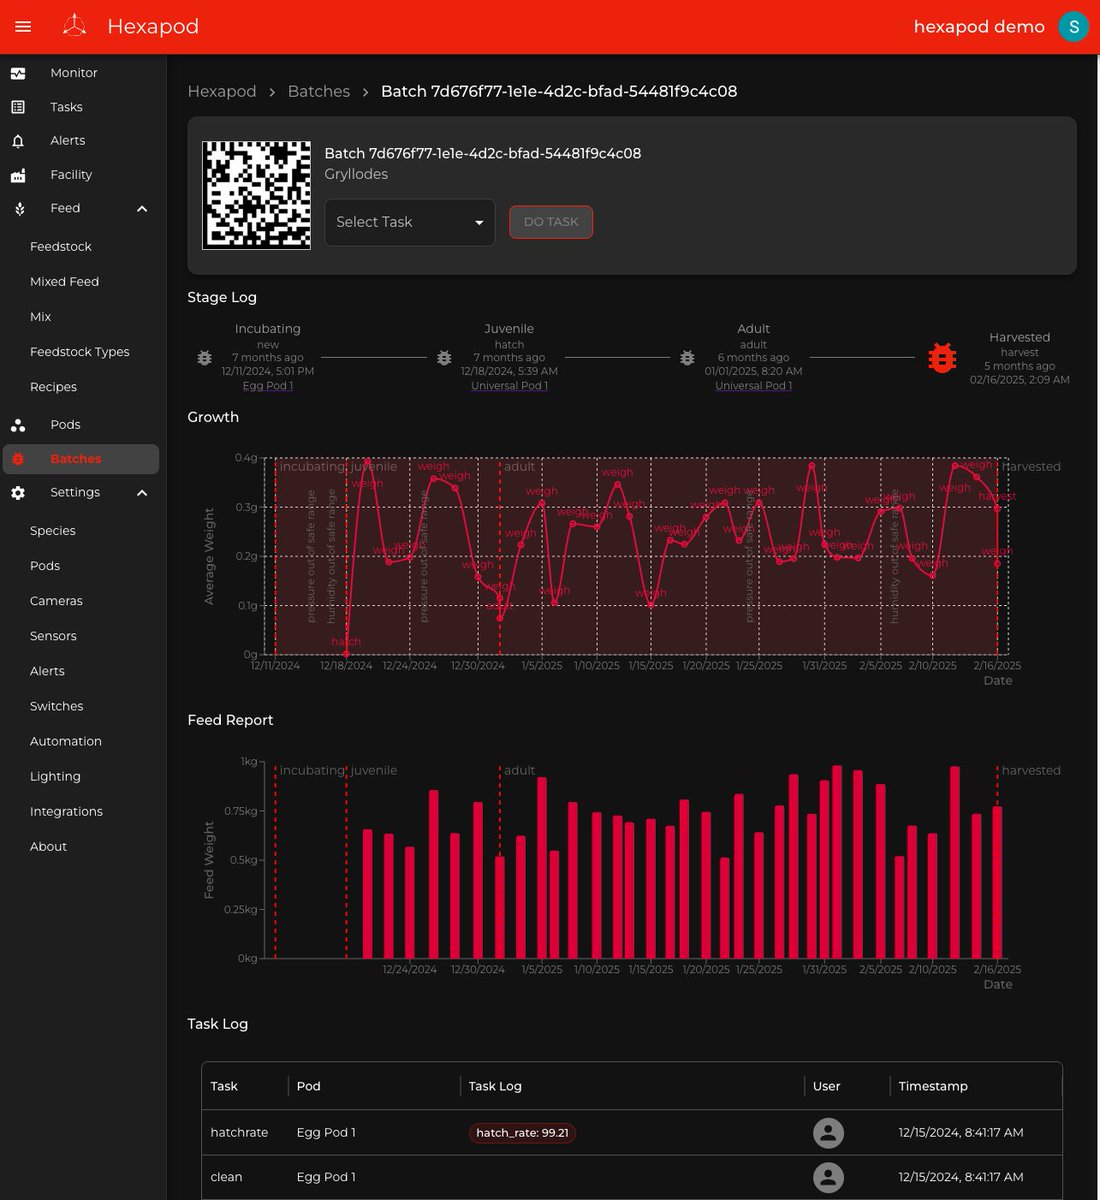Click the hexapod demo account name
The image size is (1100, 1200).
pos(979,27)
